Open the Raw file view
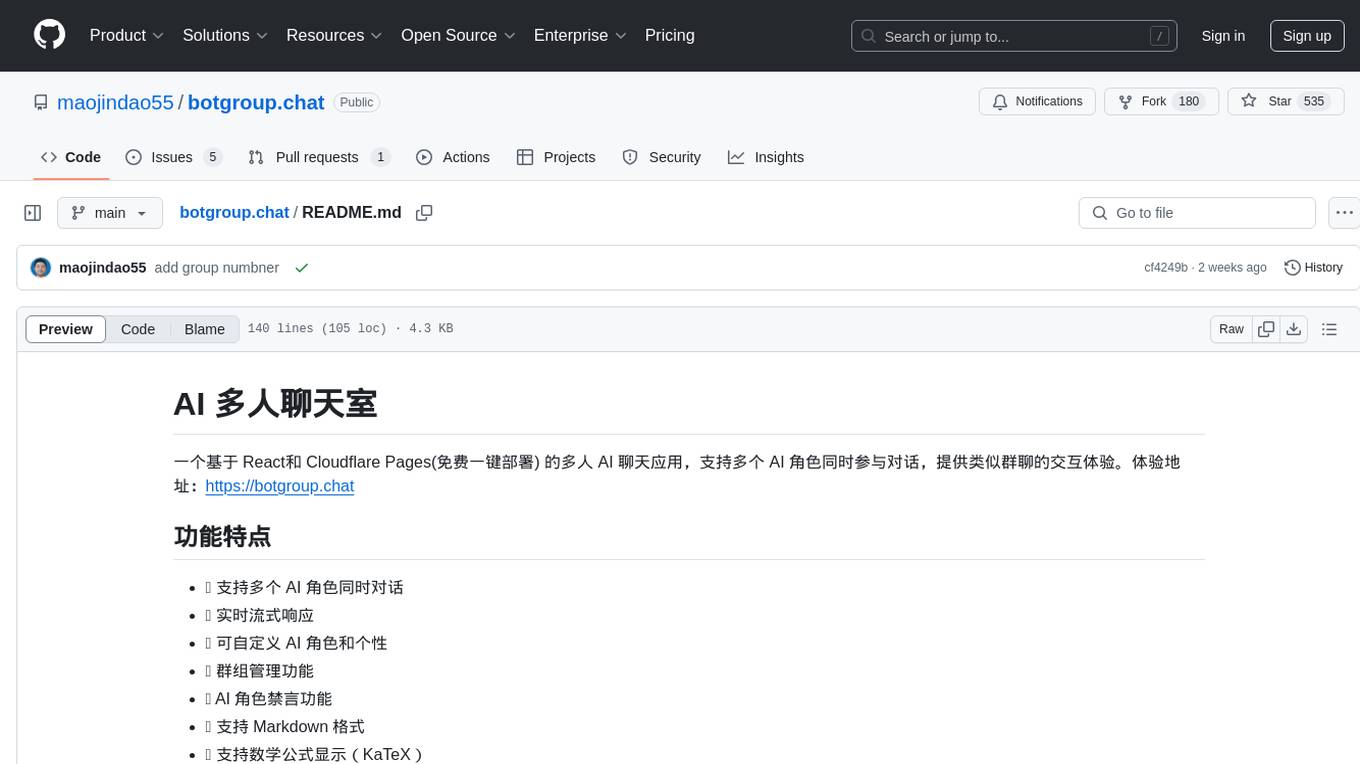The width and height of the screenshot is (1360, 764). coord(1231,329)
